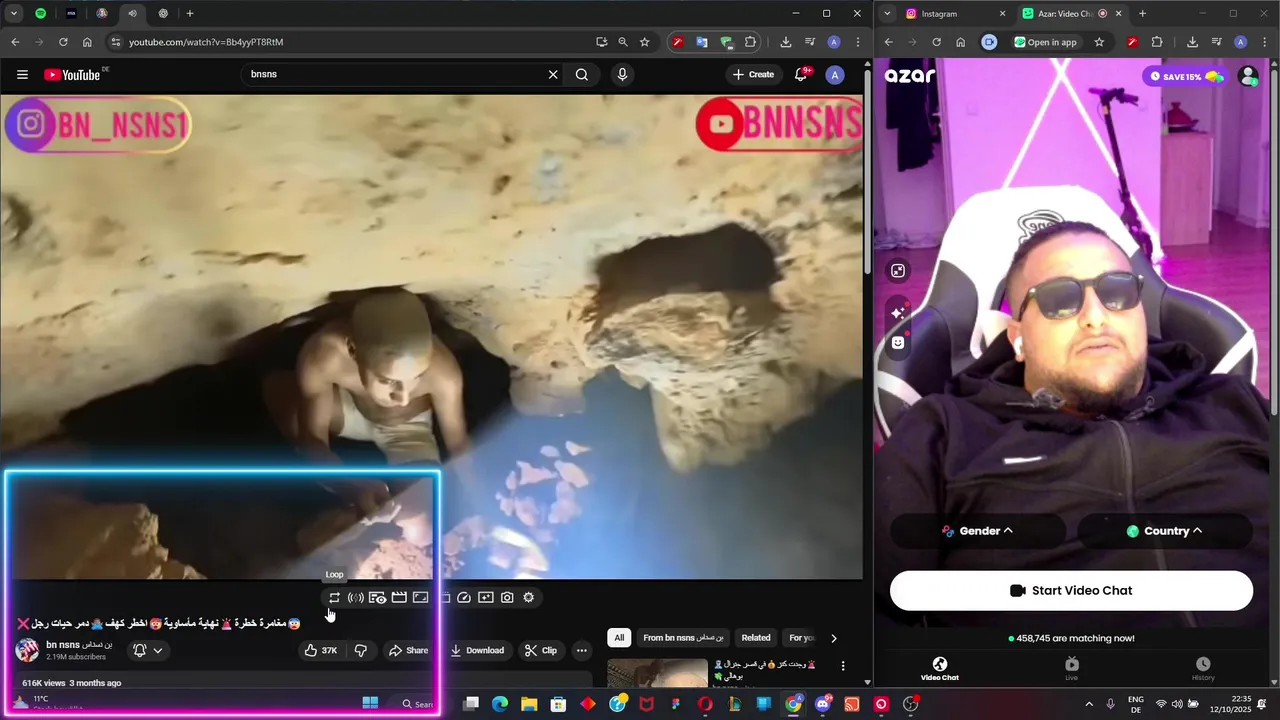Open Discord from the taskbar
Viewport: 1280px width, 720px height.
tap(823, 704)
